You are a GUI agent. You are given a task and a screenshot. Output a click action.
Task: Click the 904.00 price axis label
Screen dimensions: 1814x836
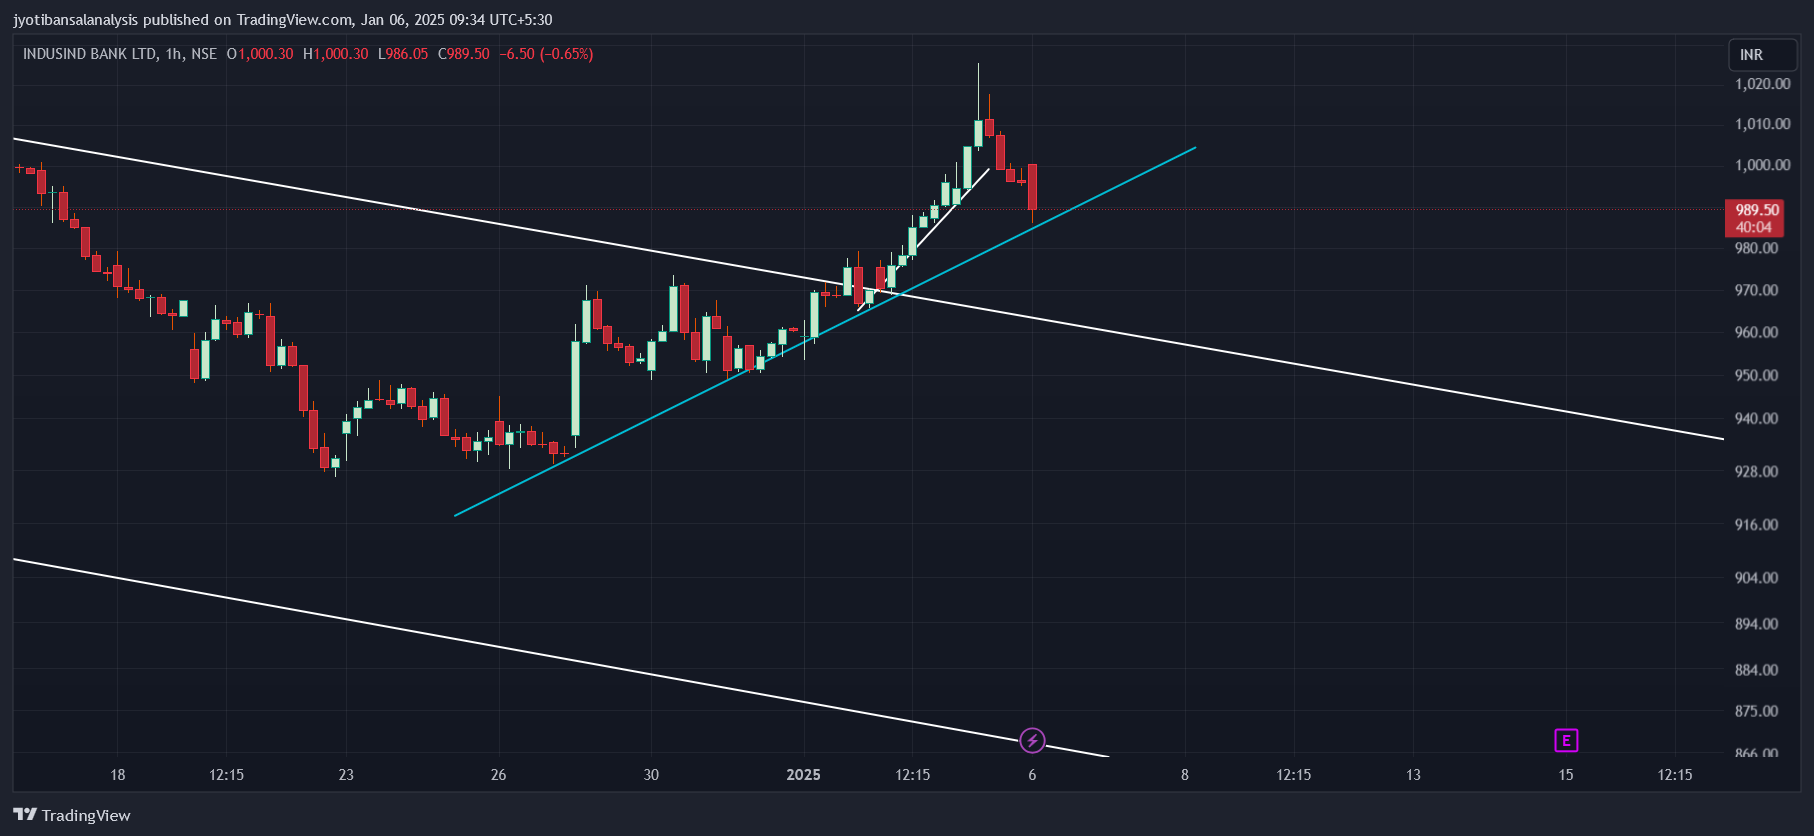click(1756, 577)
